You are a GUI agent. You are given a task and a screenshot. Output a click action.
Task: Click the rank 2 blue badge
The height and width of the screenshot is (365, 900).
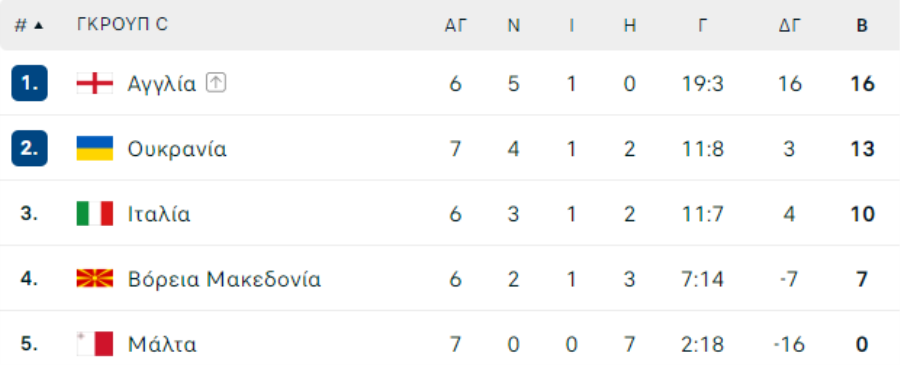coord(29,148)
